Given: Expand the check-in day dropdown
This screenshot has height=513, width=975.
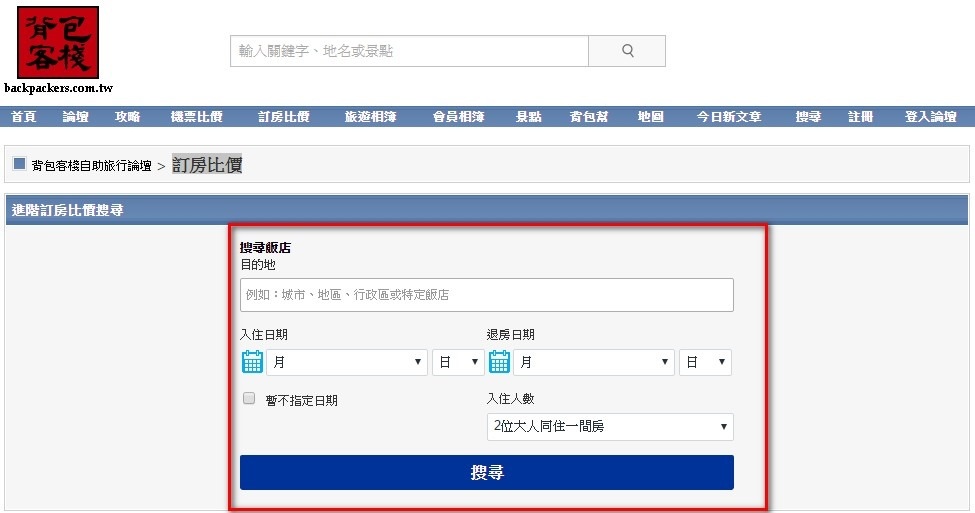Looking at the screenshot, I should pyautogui.click(x=458, y=362).
